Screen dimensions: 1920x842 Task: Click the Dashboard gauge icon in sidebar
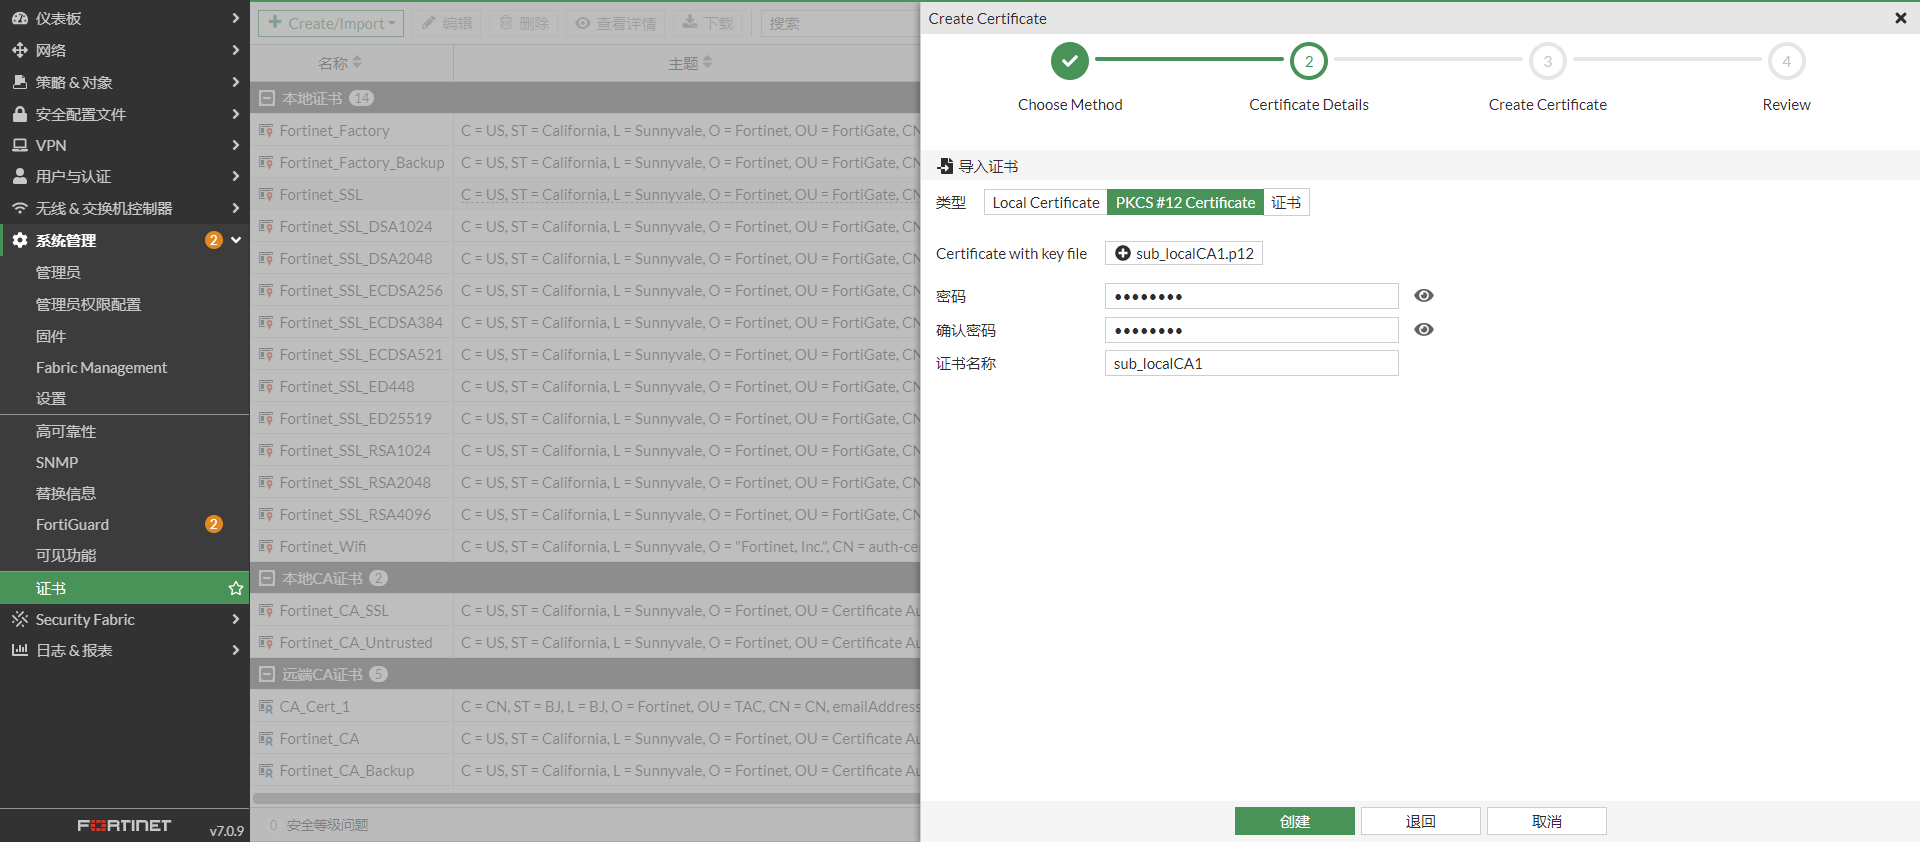(19, 18)
